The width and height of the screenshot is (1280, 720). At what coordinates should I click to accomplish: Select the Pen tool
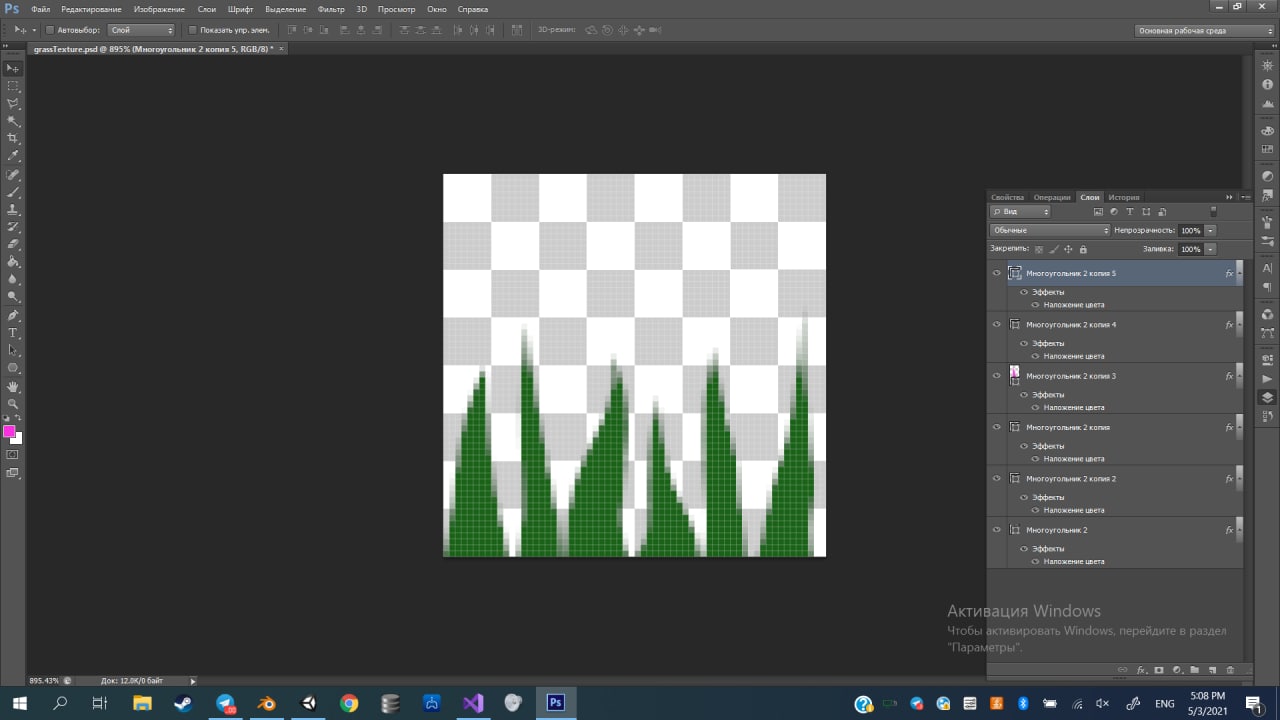point(13,316)
